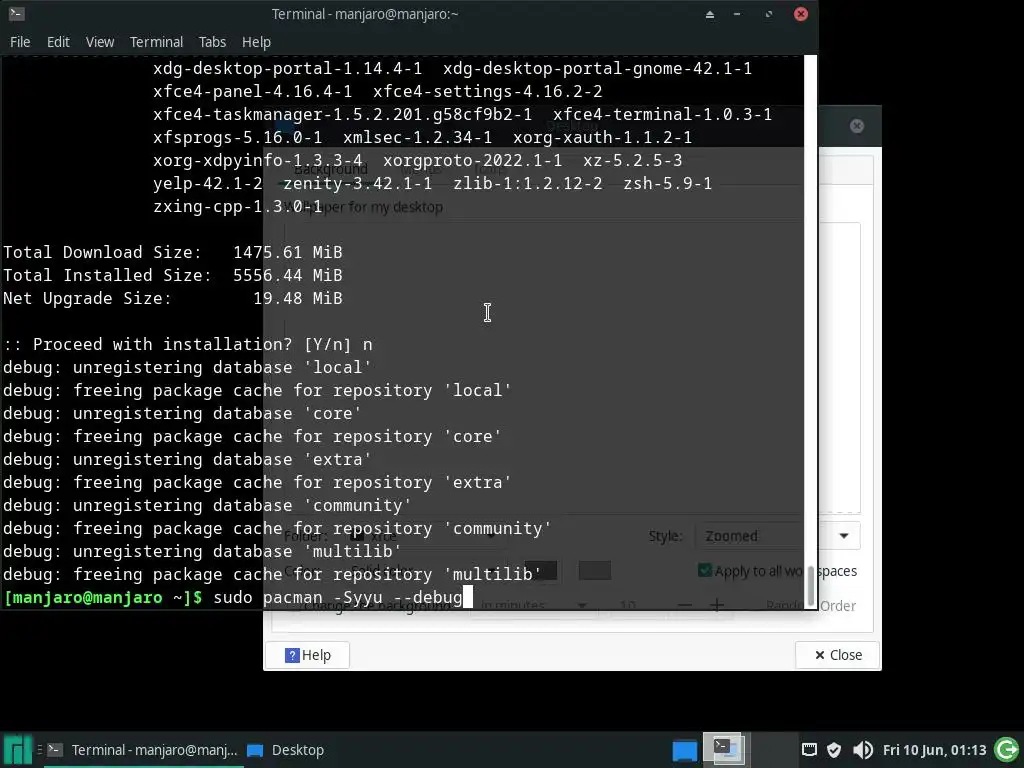Select Desktop task button in taskbar
This screenshot has width=1024, height=768.
tap(286, 750)
